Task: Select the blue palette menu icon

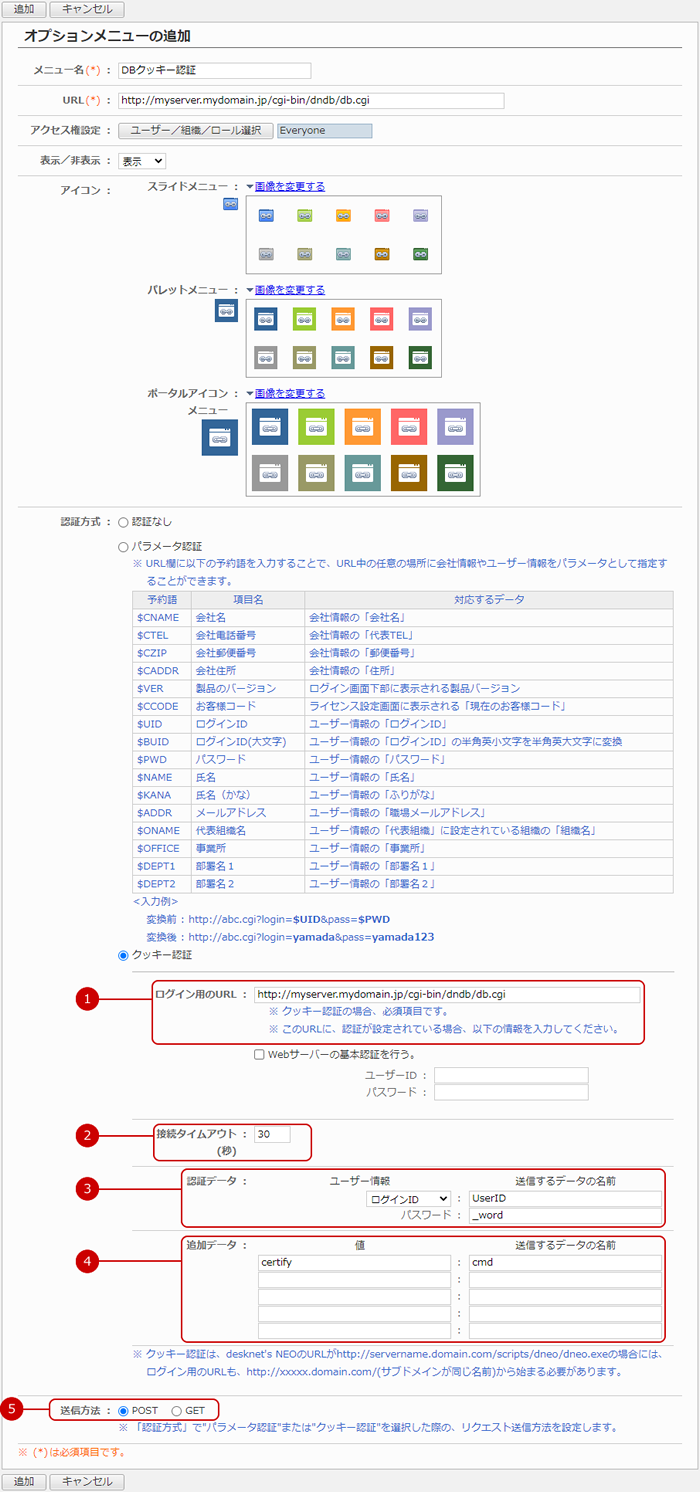Action: pyautogui.click(x=266, y=319)
